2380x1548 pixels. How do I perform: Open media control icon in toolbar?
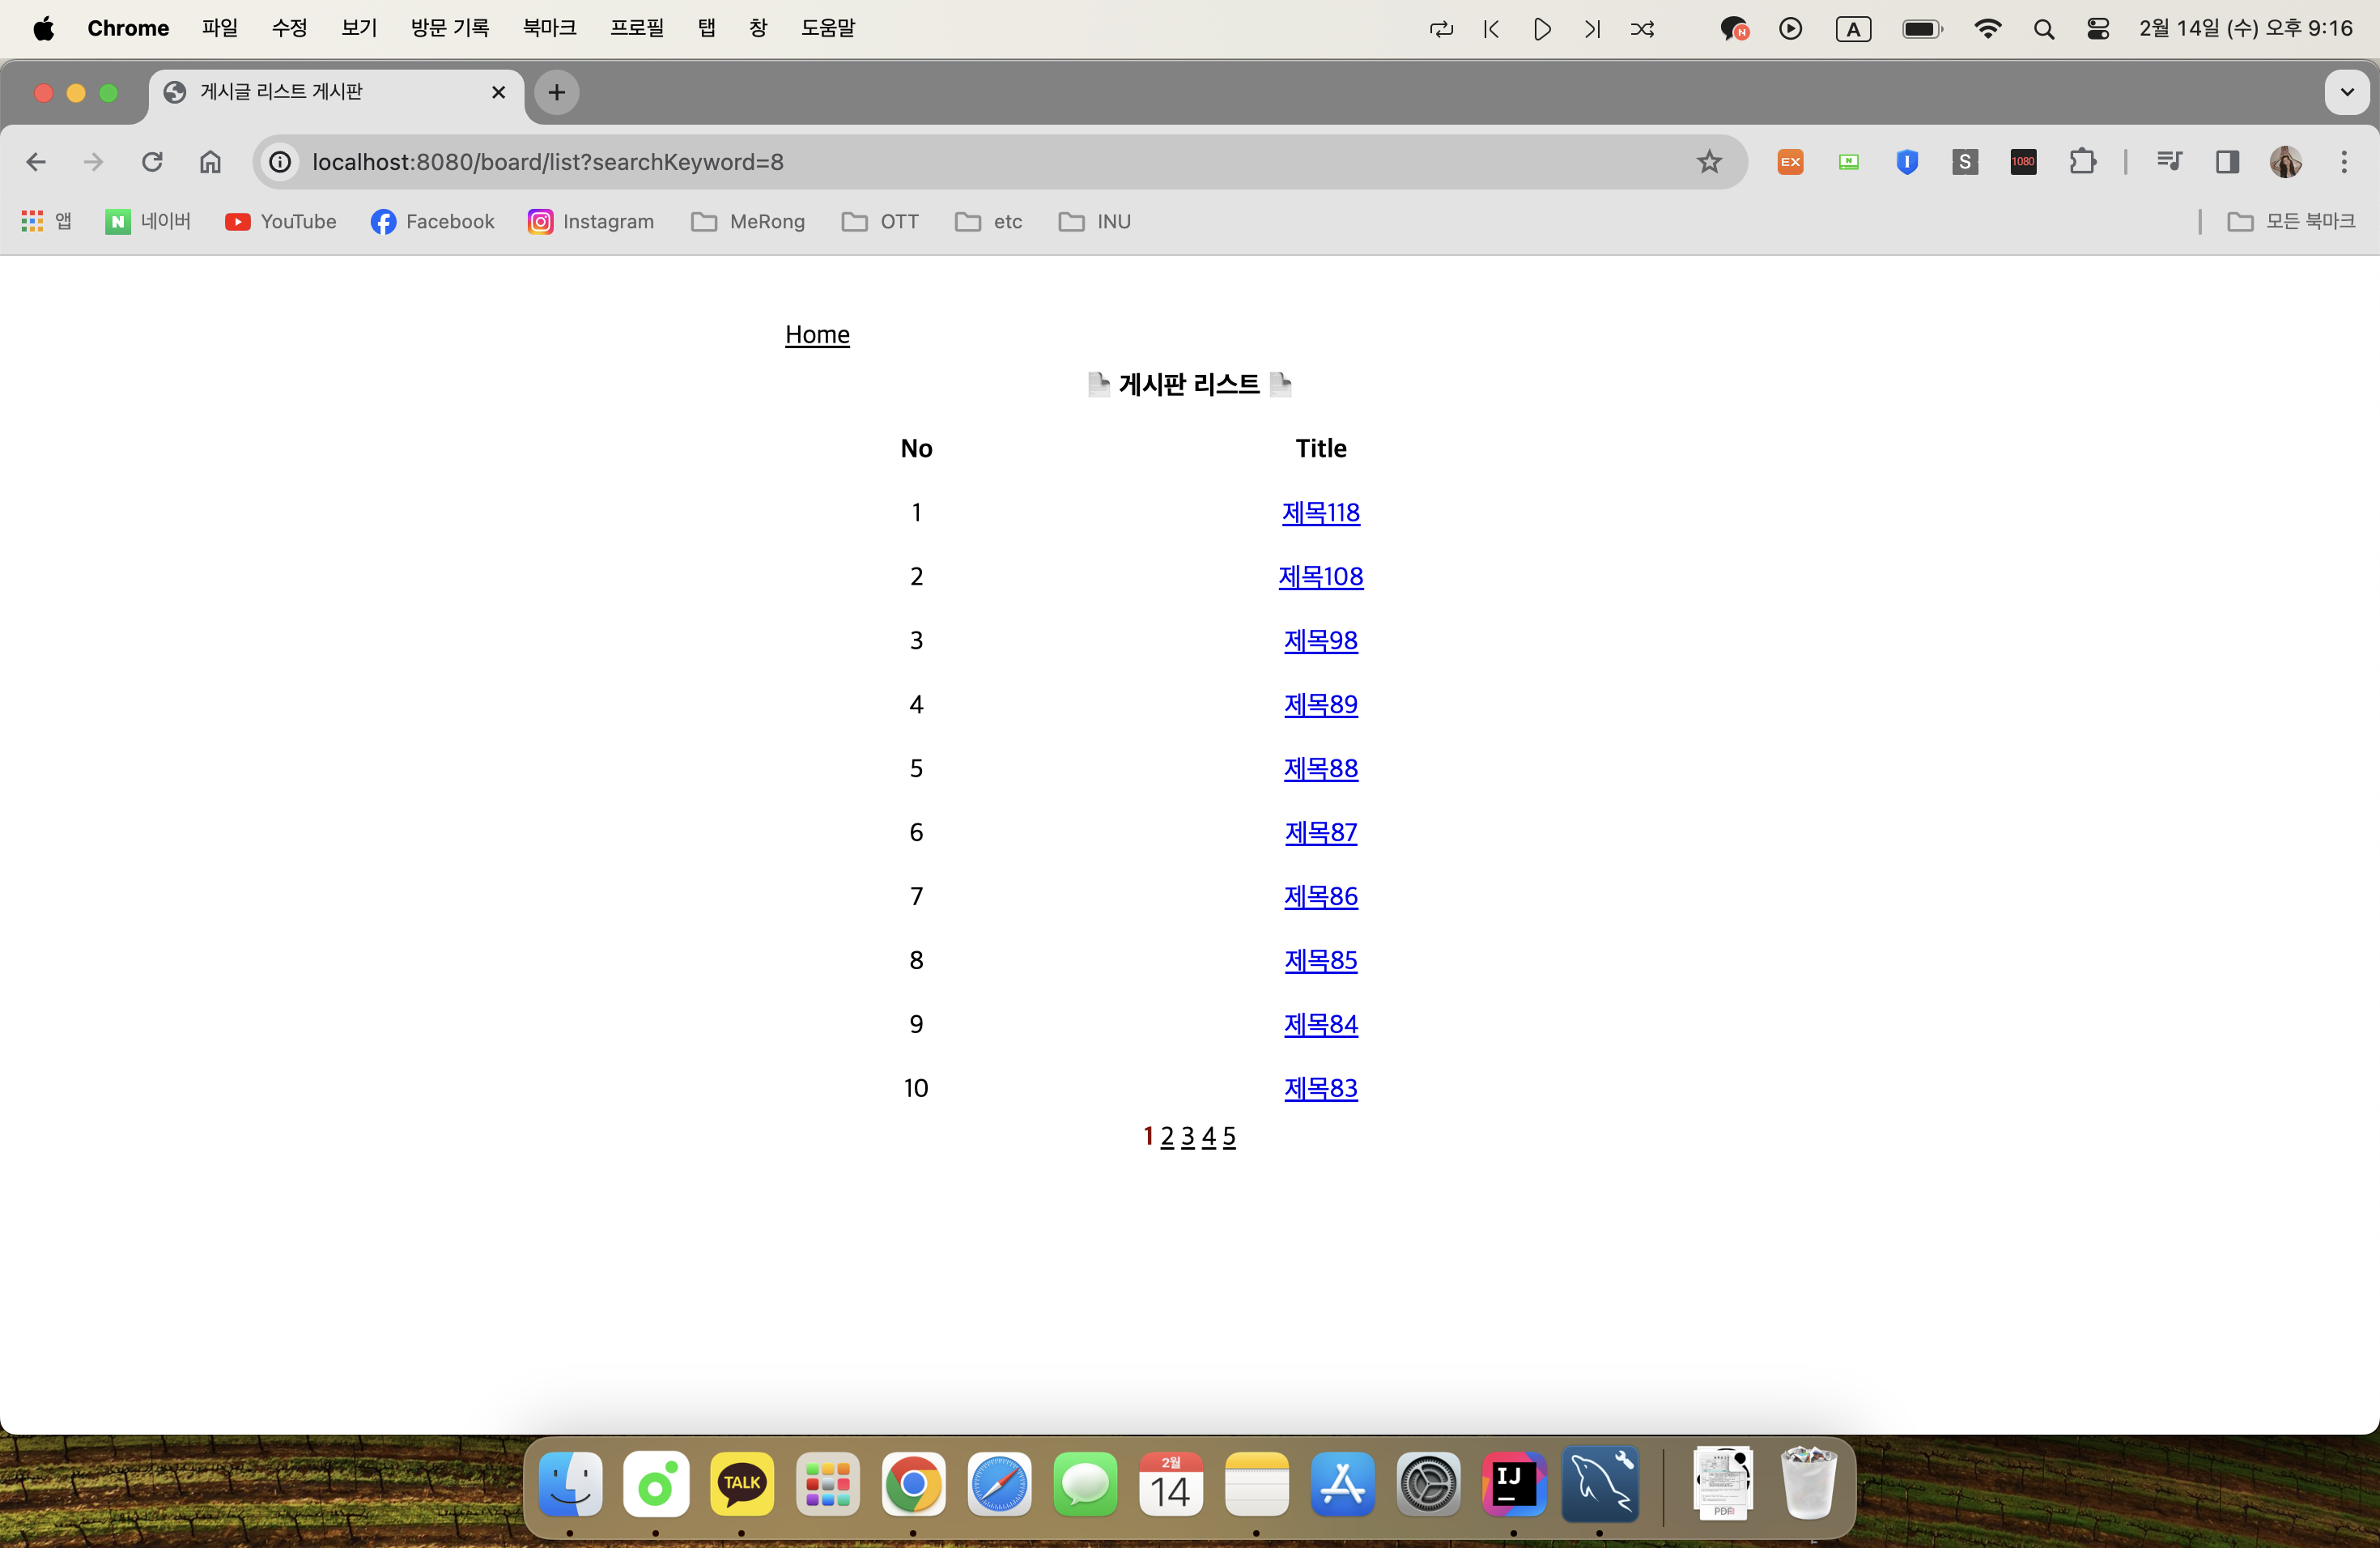click(x=2168, y=162)
